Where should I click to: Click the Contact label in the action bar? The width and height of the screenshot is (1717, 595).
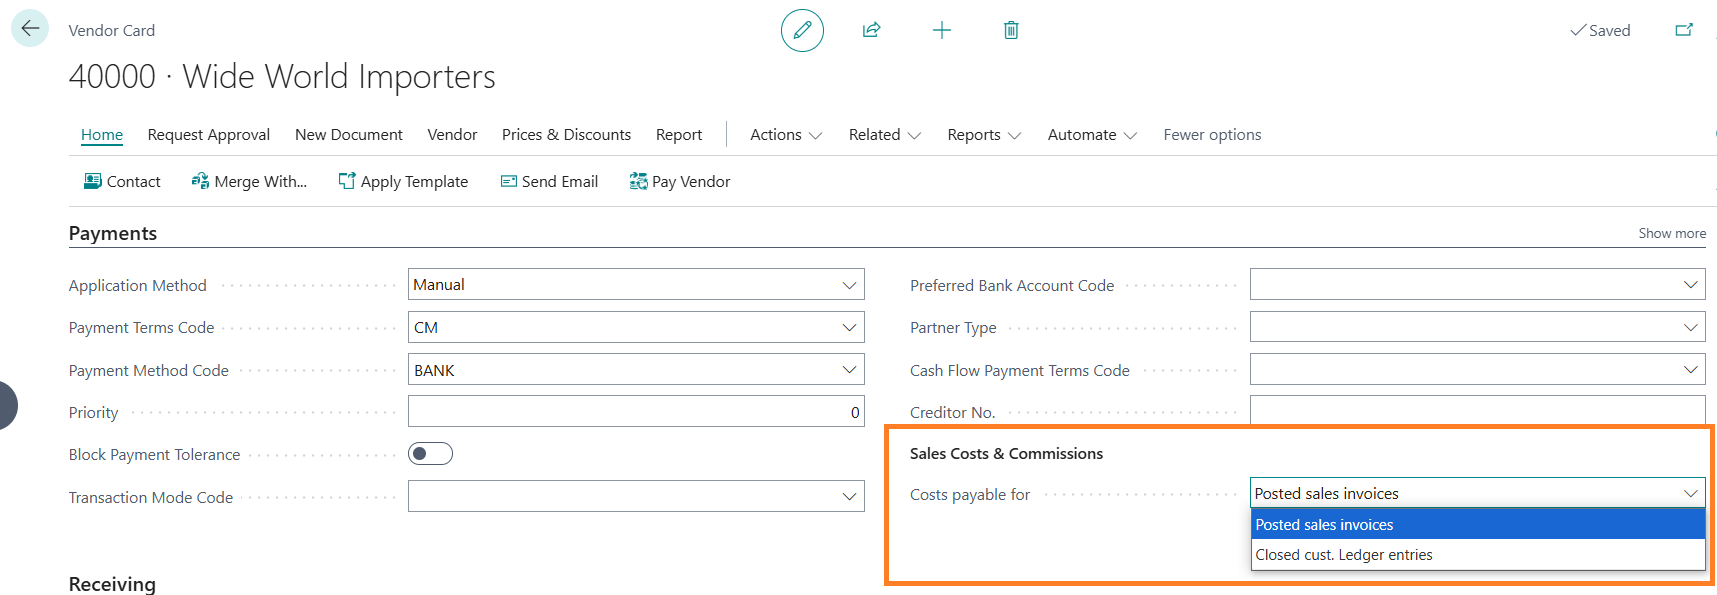134,181
